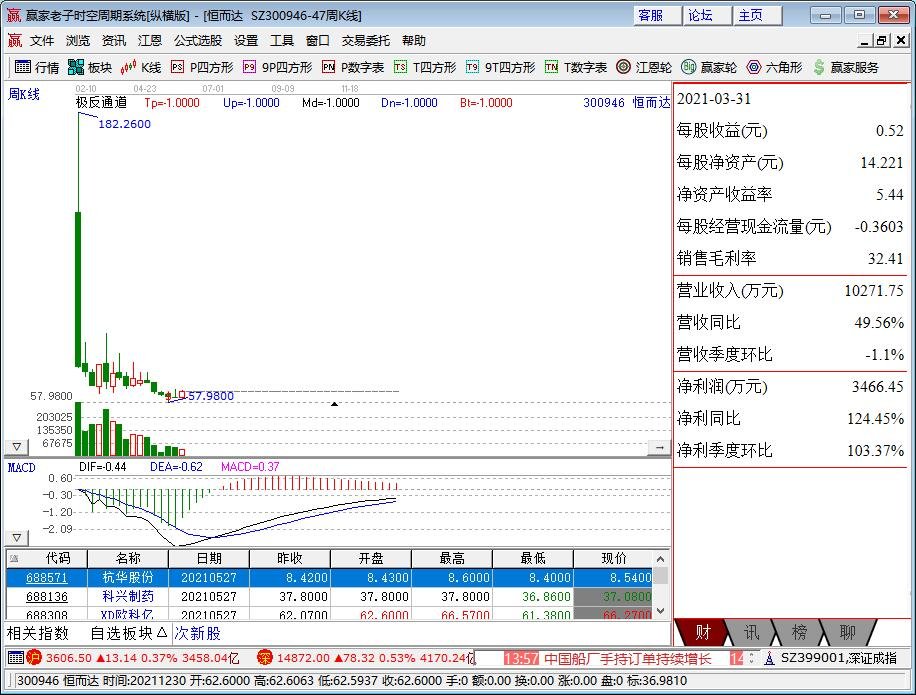
Task: Open the 六角形 hexagon tool
Action: pyautogui.click(x=775, y=67)
